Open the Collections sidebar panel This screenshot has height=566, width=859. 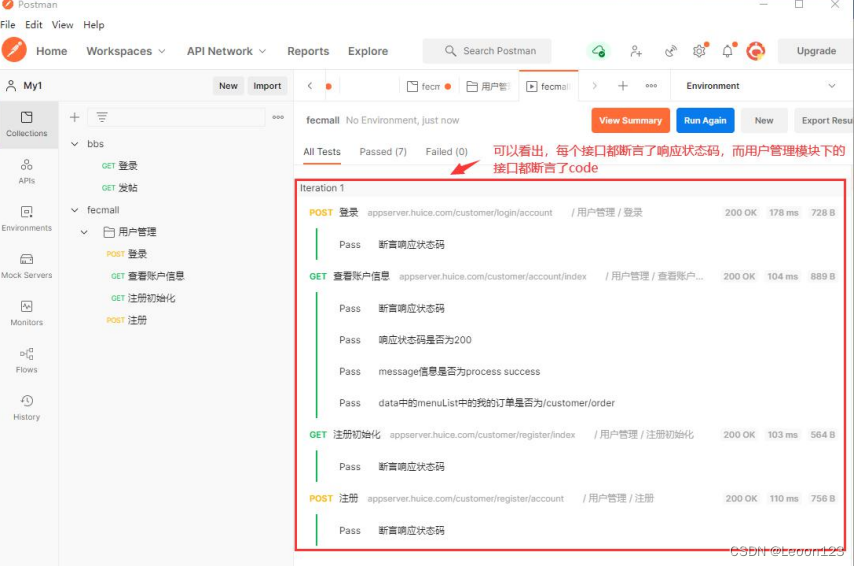point(26,124)
